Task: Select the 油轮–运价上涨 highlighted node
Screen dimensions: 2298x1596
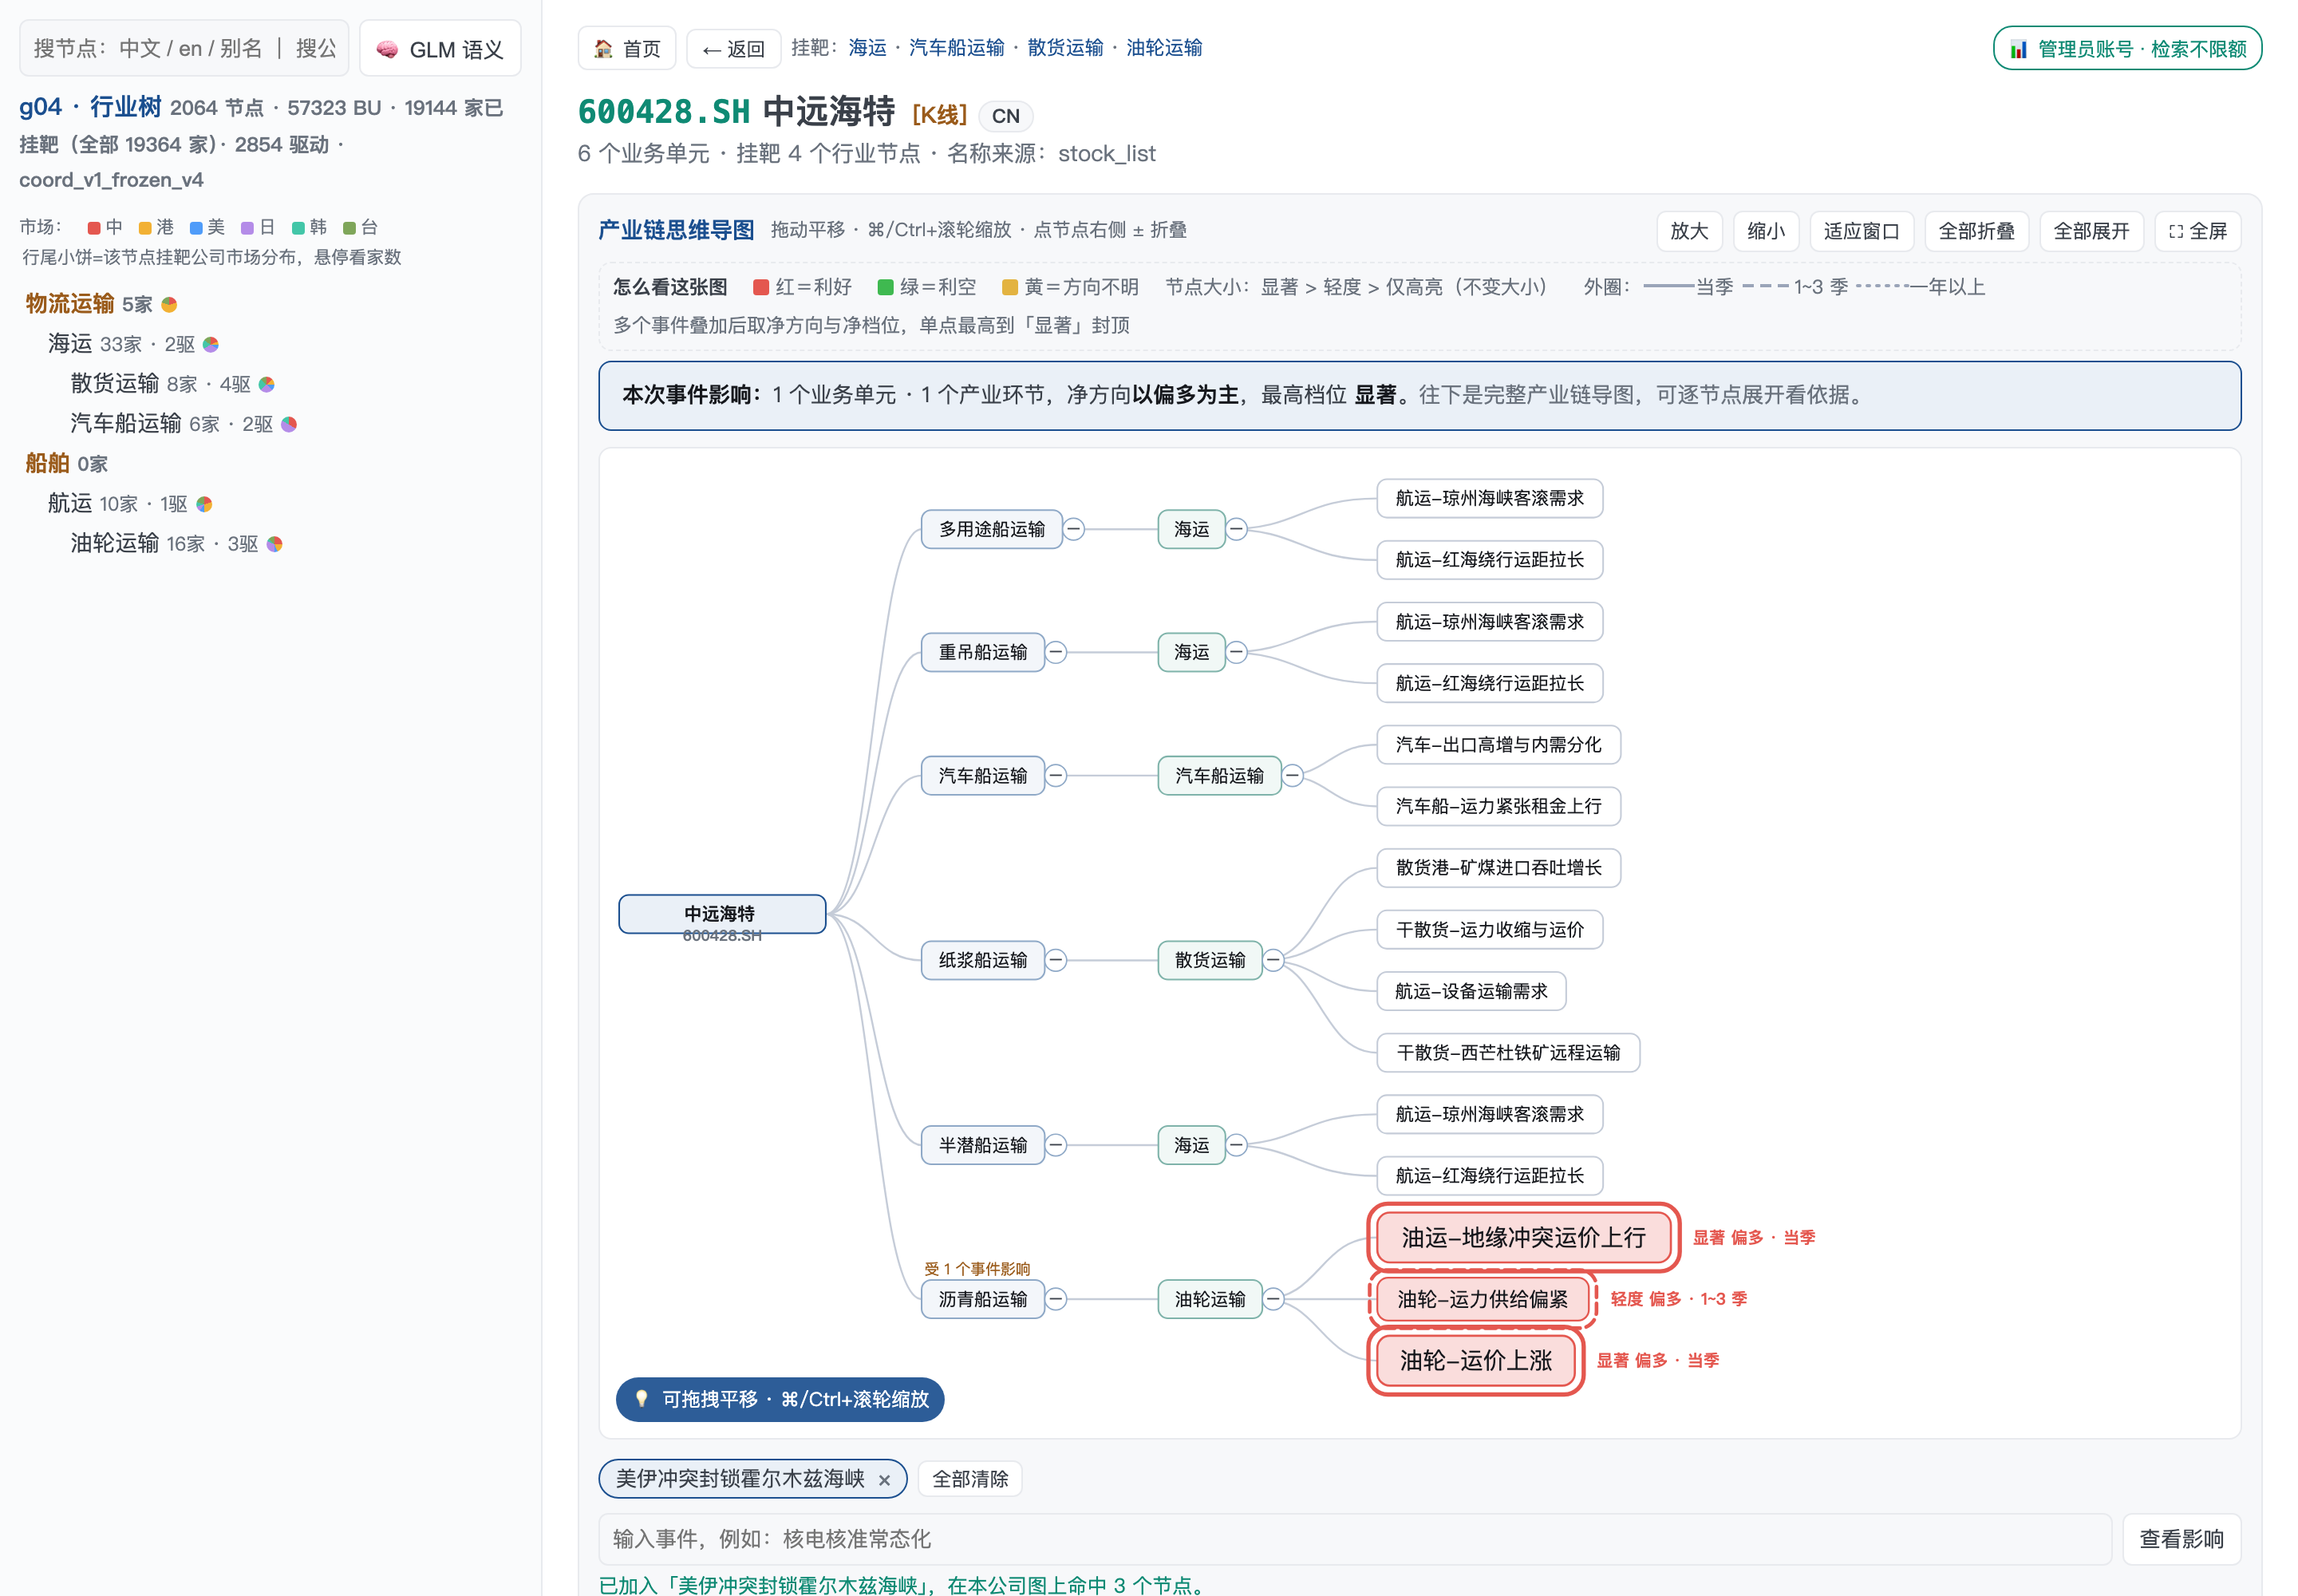Action: point(1475,1361)
